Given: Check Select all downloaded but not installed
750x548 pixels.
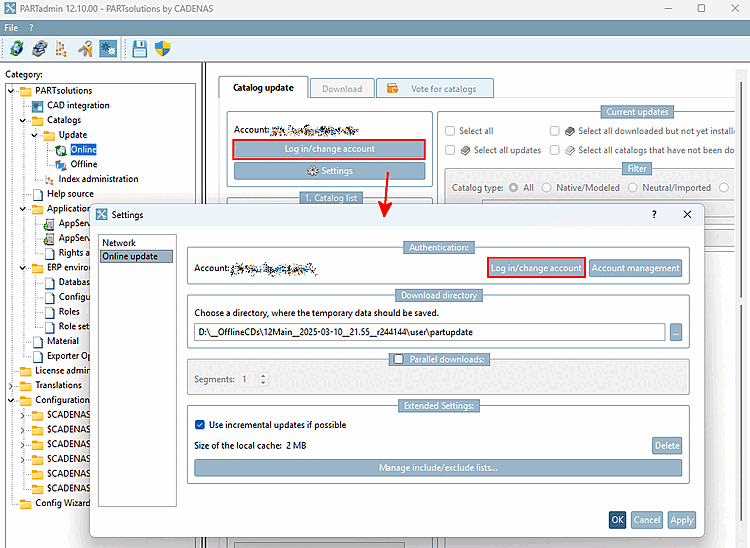Looking at the screenshot, I should click(554, 131).
